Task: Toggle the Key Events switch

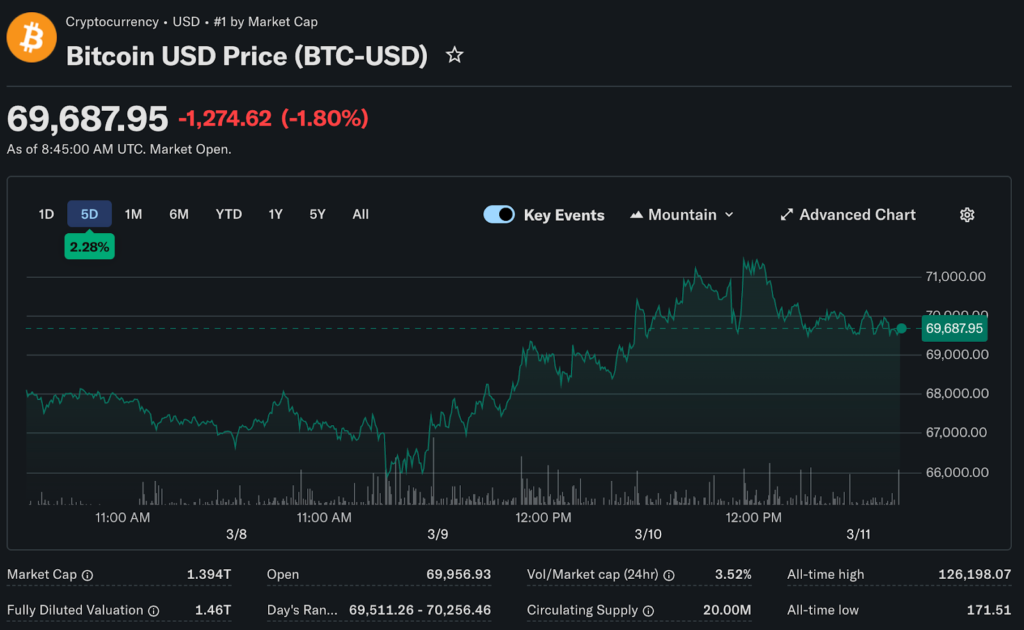Action: click(x=499, y=215)
